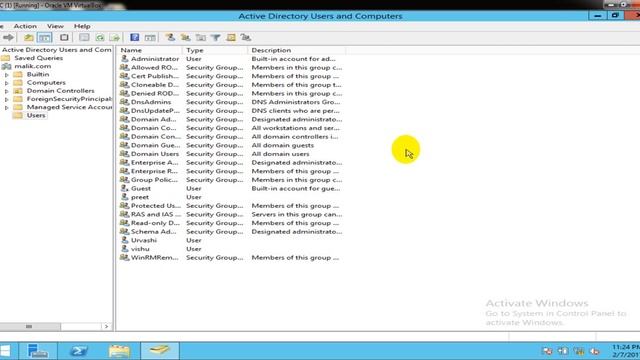The image size is (640, 360).
Task: Click the user icon beside Administrator
Action: pyautogui.click(x=124, y=59)
